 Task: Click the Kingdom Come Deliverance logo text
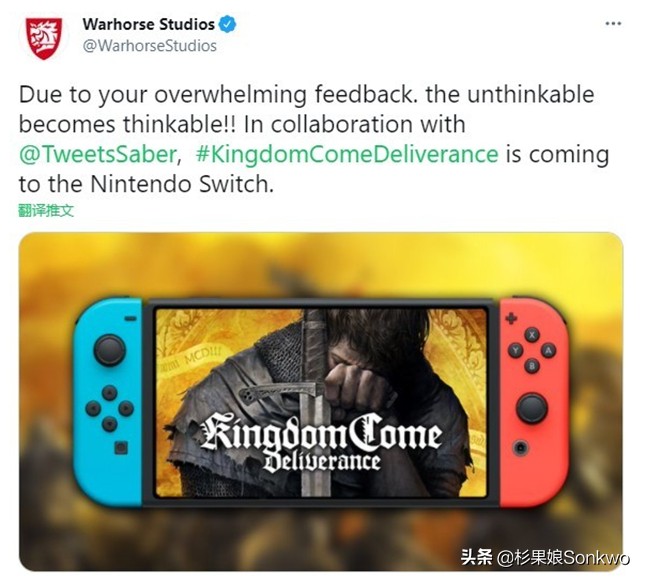click(321, 442)
